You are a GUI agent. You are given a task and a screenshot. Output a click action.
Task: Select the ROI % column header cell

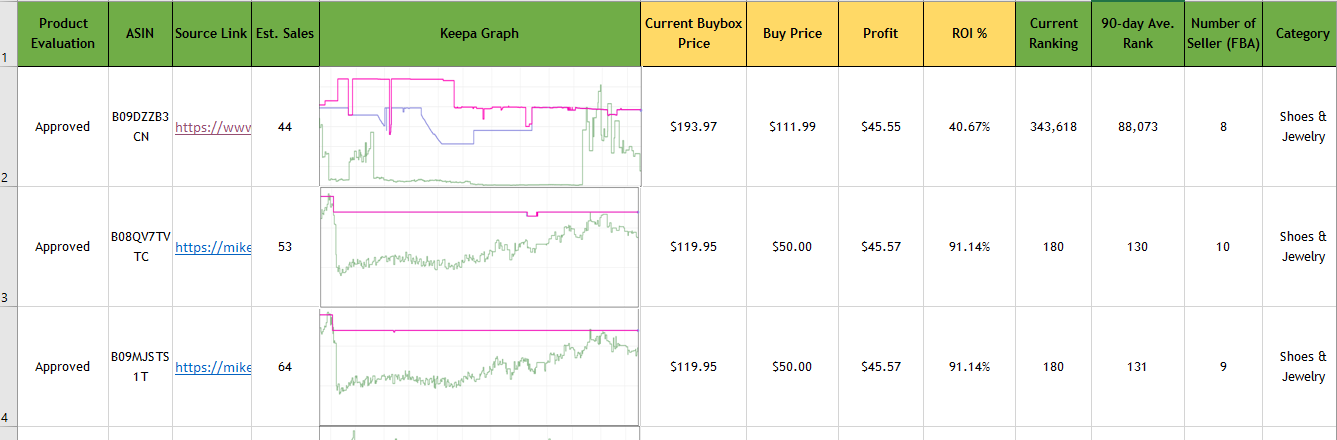(969, 34)
